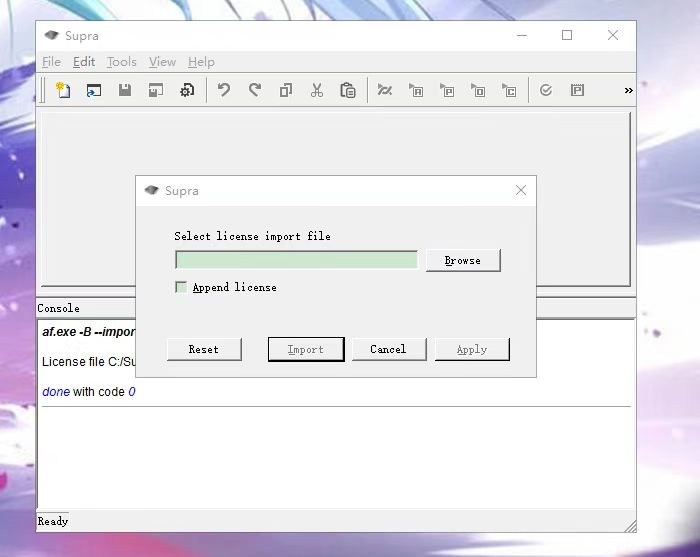Screen dimensions: 700x557
Task: Minimize the main Supra window
Action: coord(522,35)
